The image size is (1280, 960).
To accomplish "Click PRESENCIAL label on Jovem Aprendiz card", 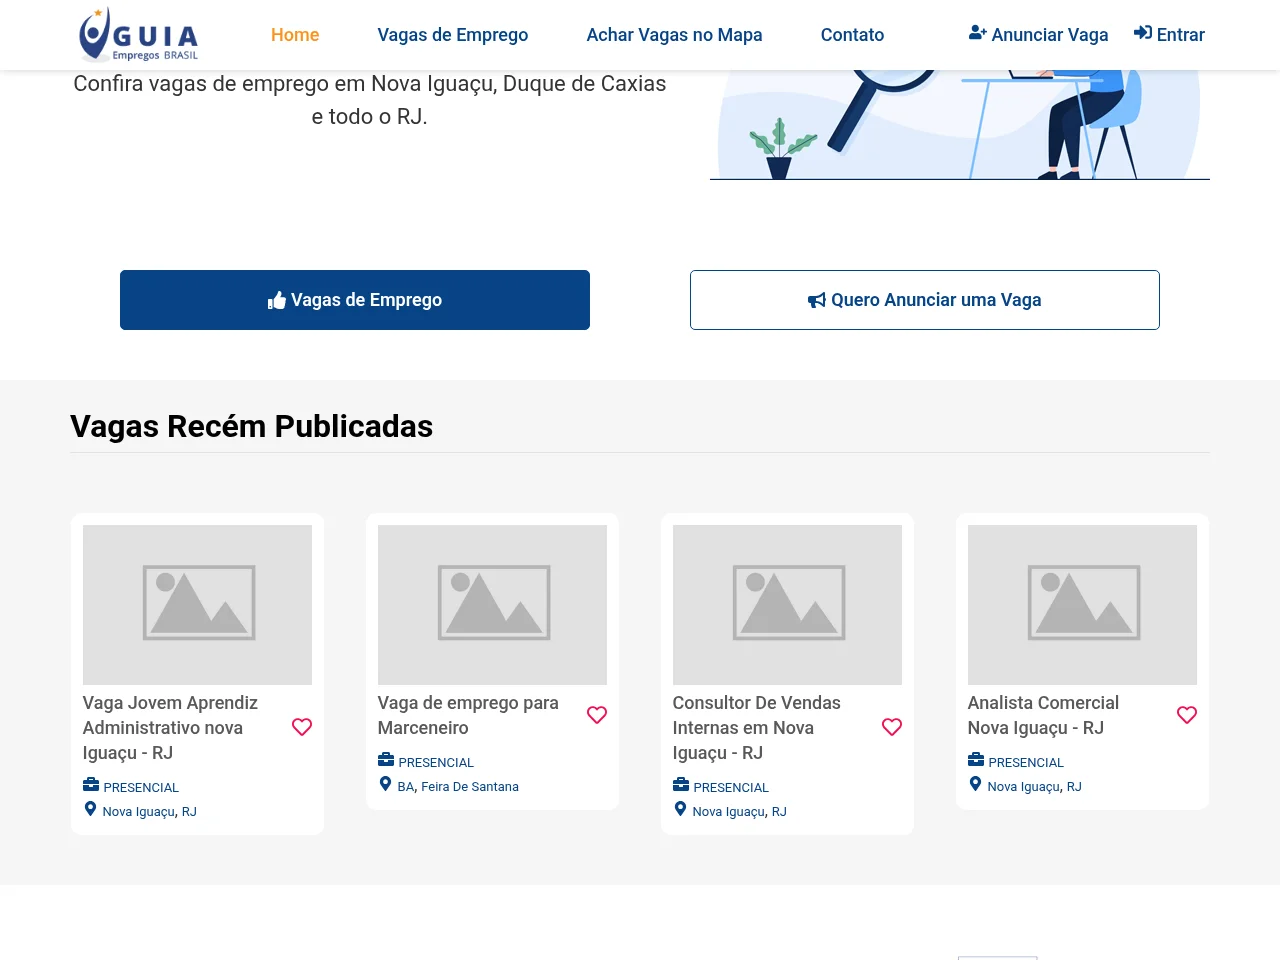I will pos(141,788).
